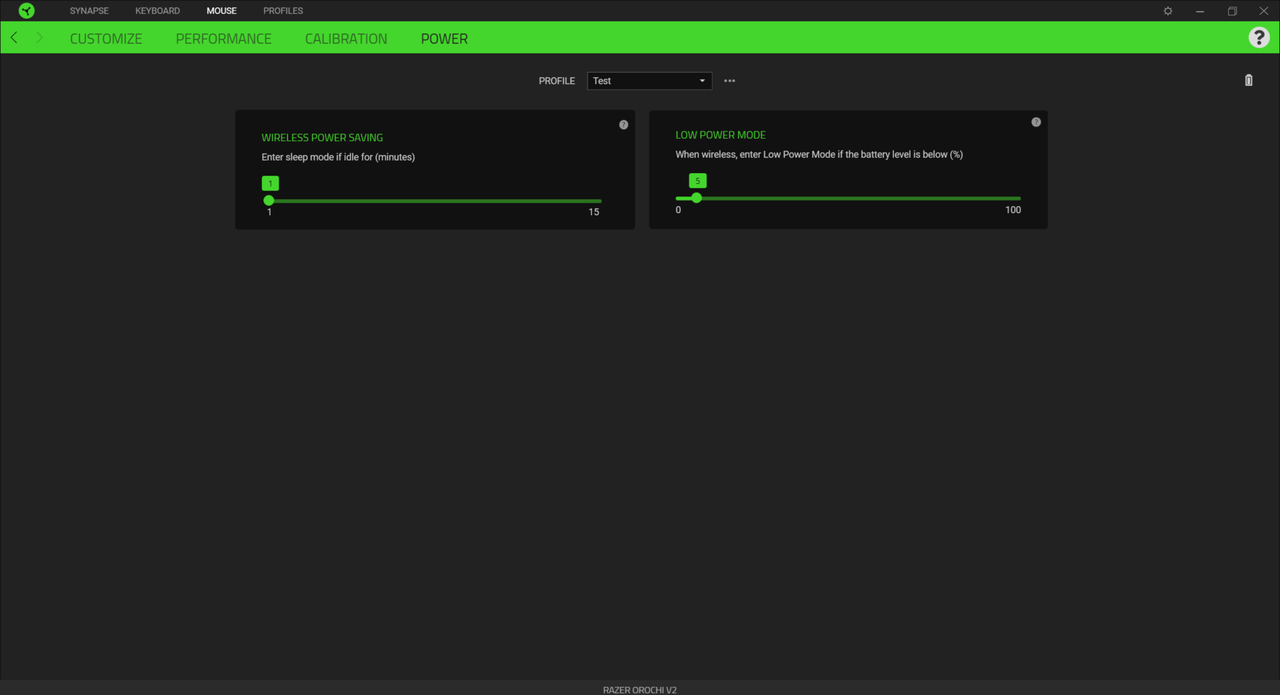Click the 15 maximum minutes label

(594, 212)
